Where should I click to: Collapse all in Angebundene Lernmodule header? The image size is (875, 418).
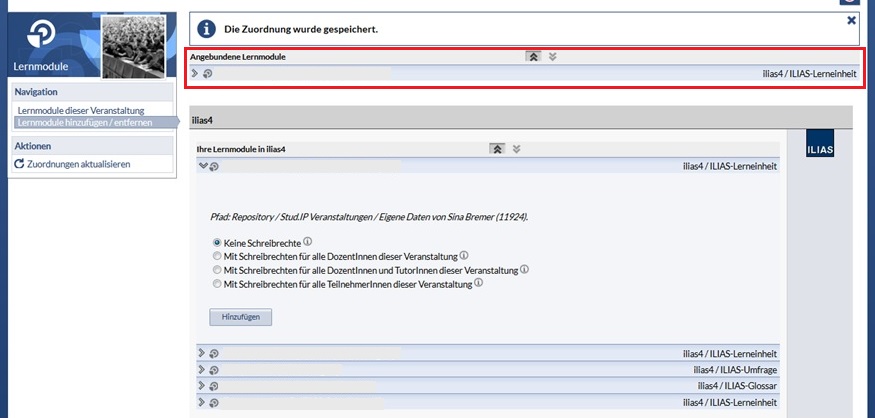point(533,57)
